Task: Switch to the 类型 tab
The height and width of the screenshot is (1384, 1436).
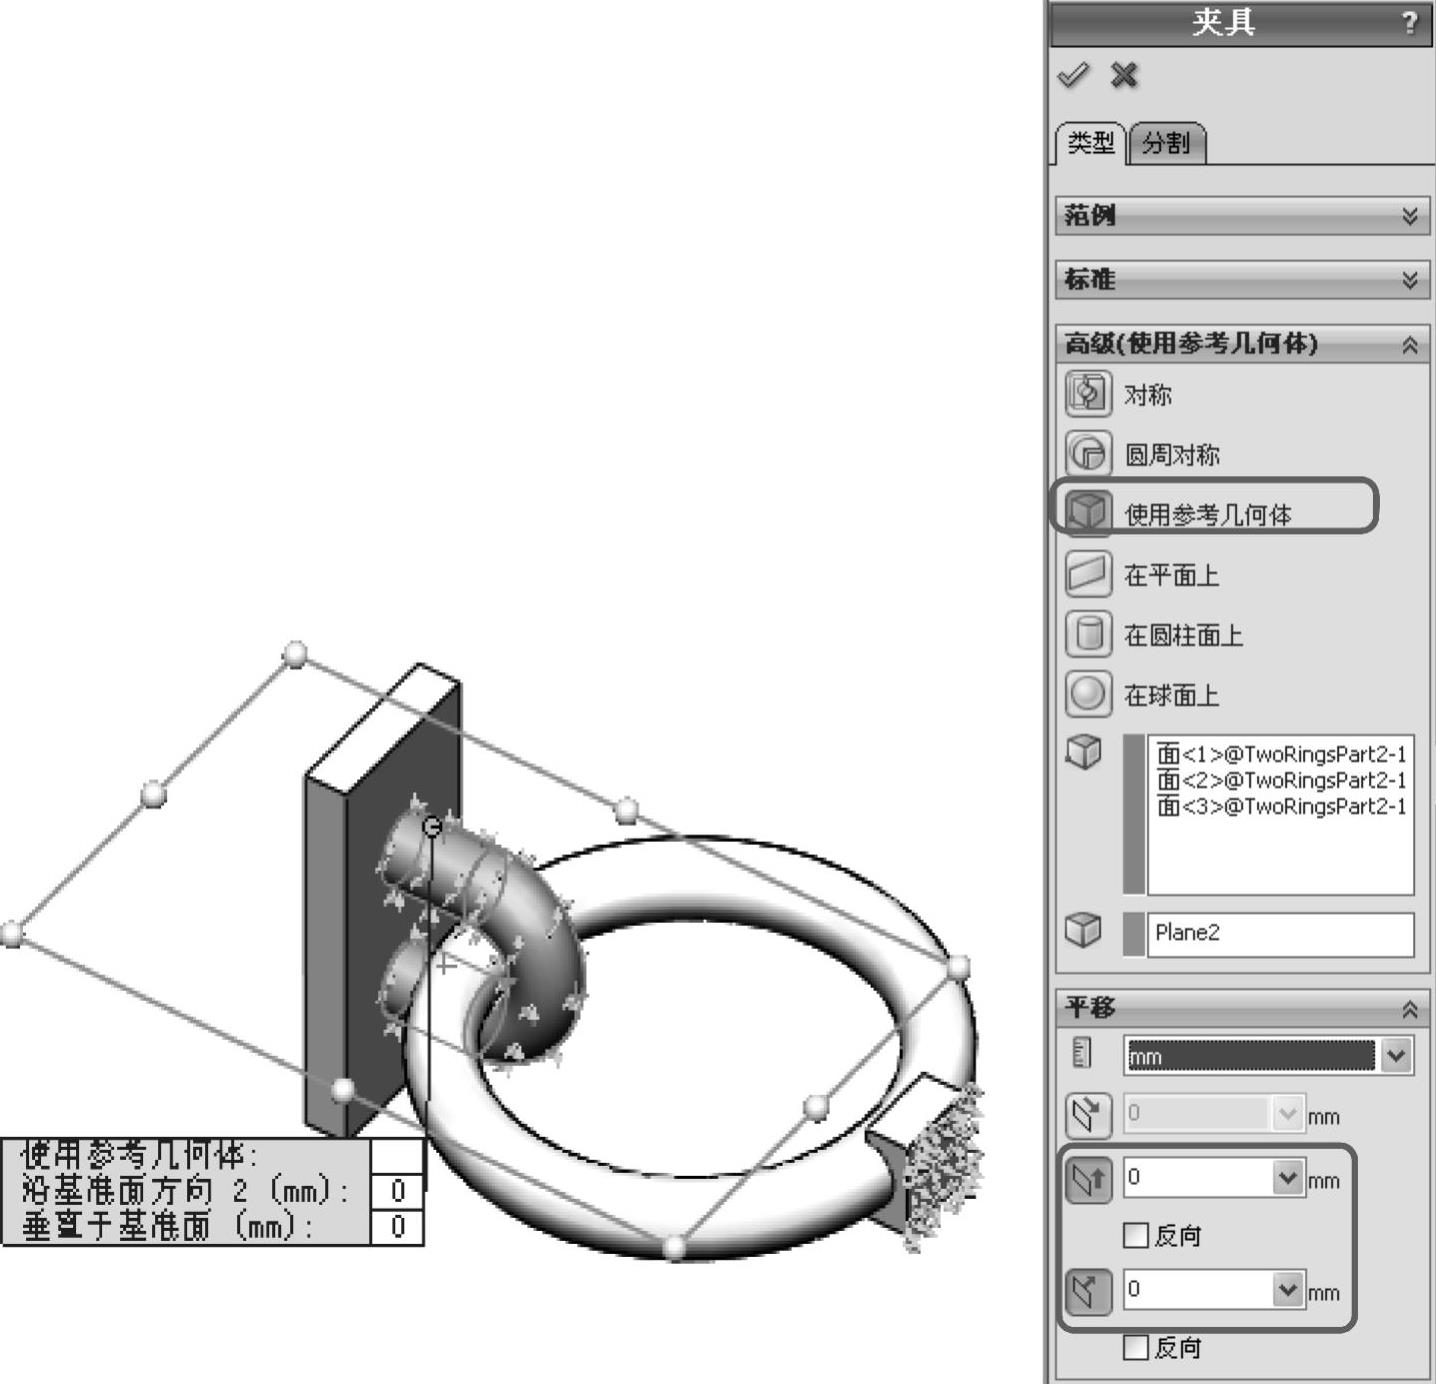Action: (x=1090, y=144)
